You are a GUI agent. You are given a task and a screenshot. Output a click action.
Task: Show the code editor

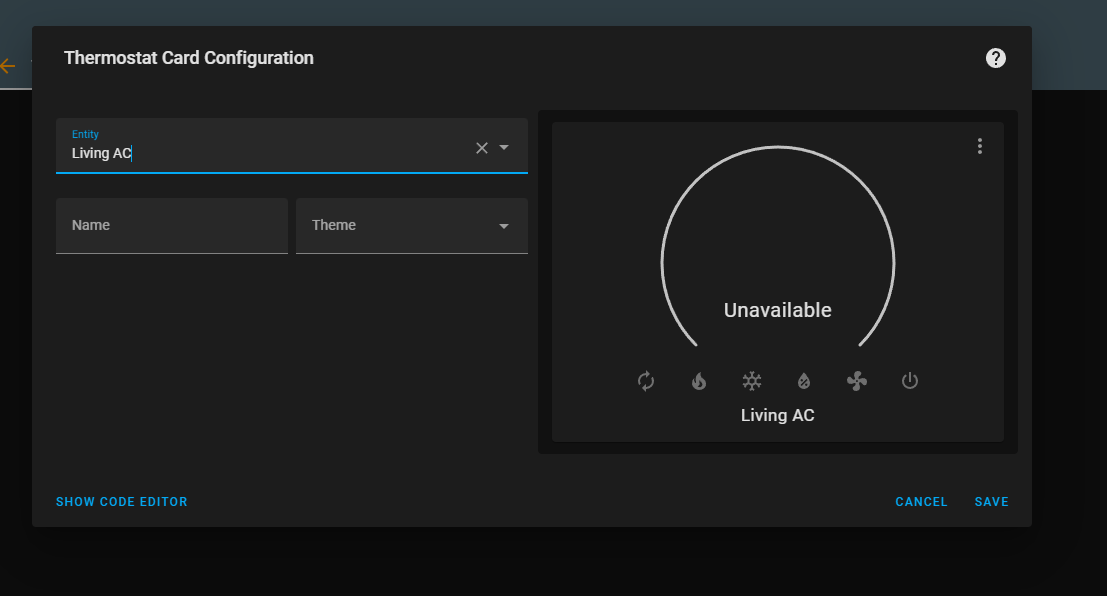[x=121, y=501]
